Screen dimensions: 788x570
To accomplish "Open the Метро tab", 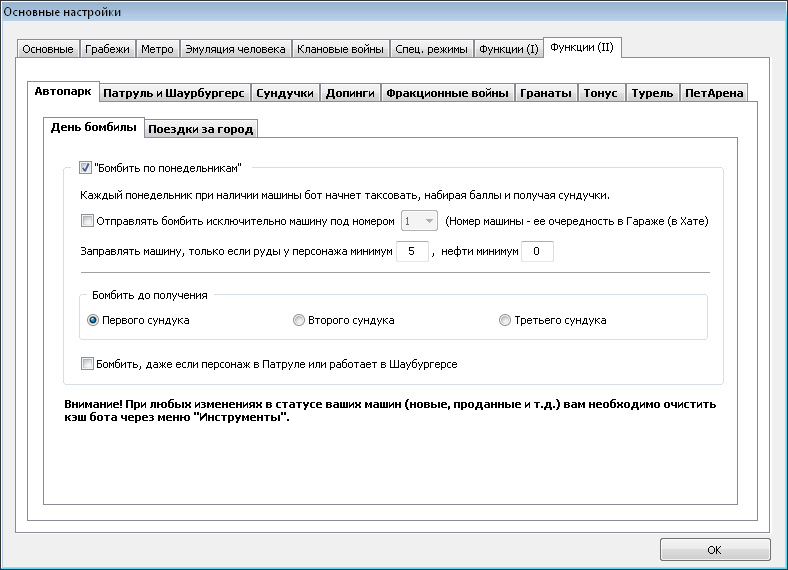I will click(157, 49).
